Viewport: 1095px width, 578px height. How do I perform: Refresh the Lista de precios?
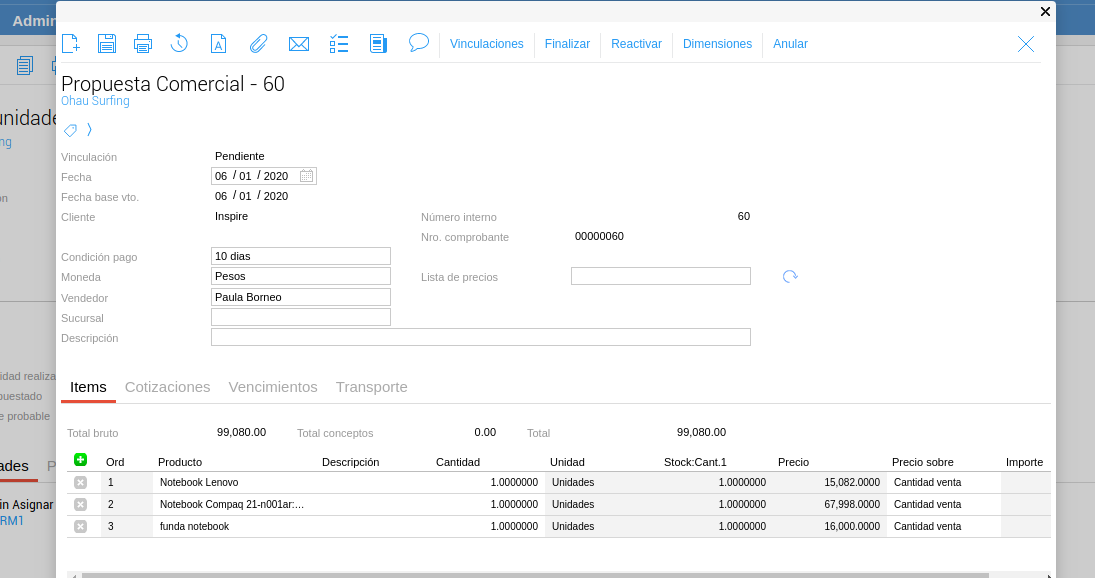[790, 277]
